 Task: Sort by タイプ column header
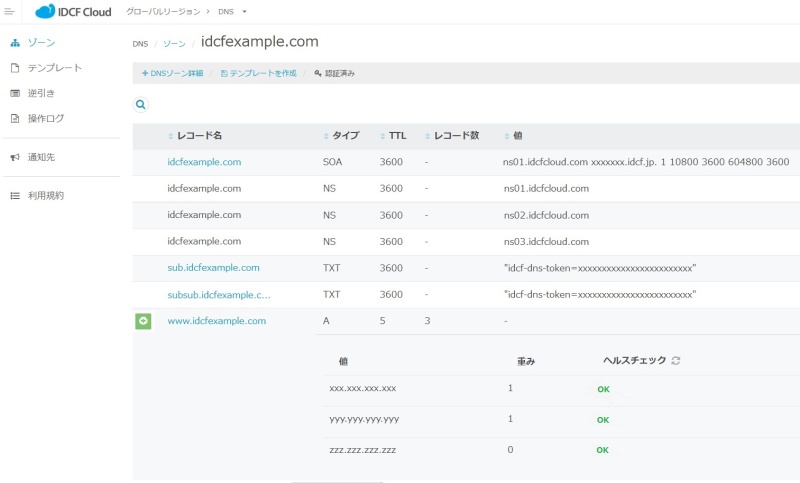coord(344,135)
